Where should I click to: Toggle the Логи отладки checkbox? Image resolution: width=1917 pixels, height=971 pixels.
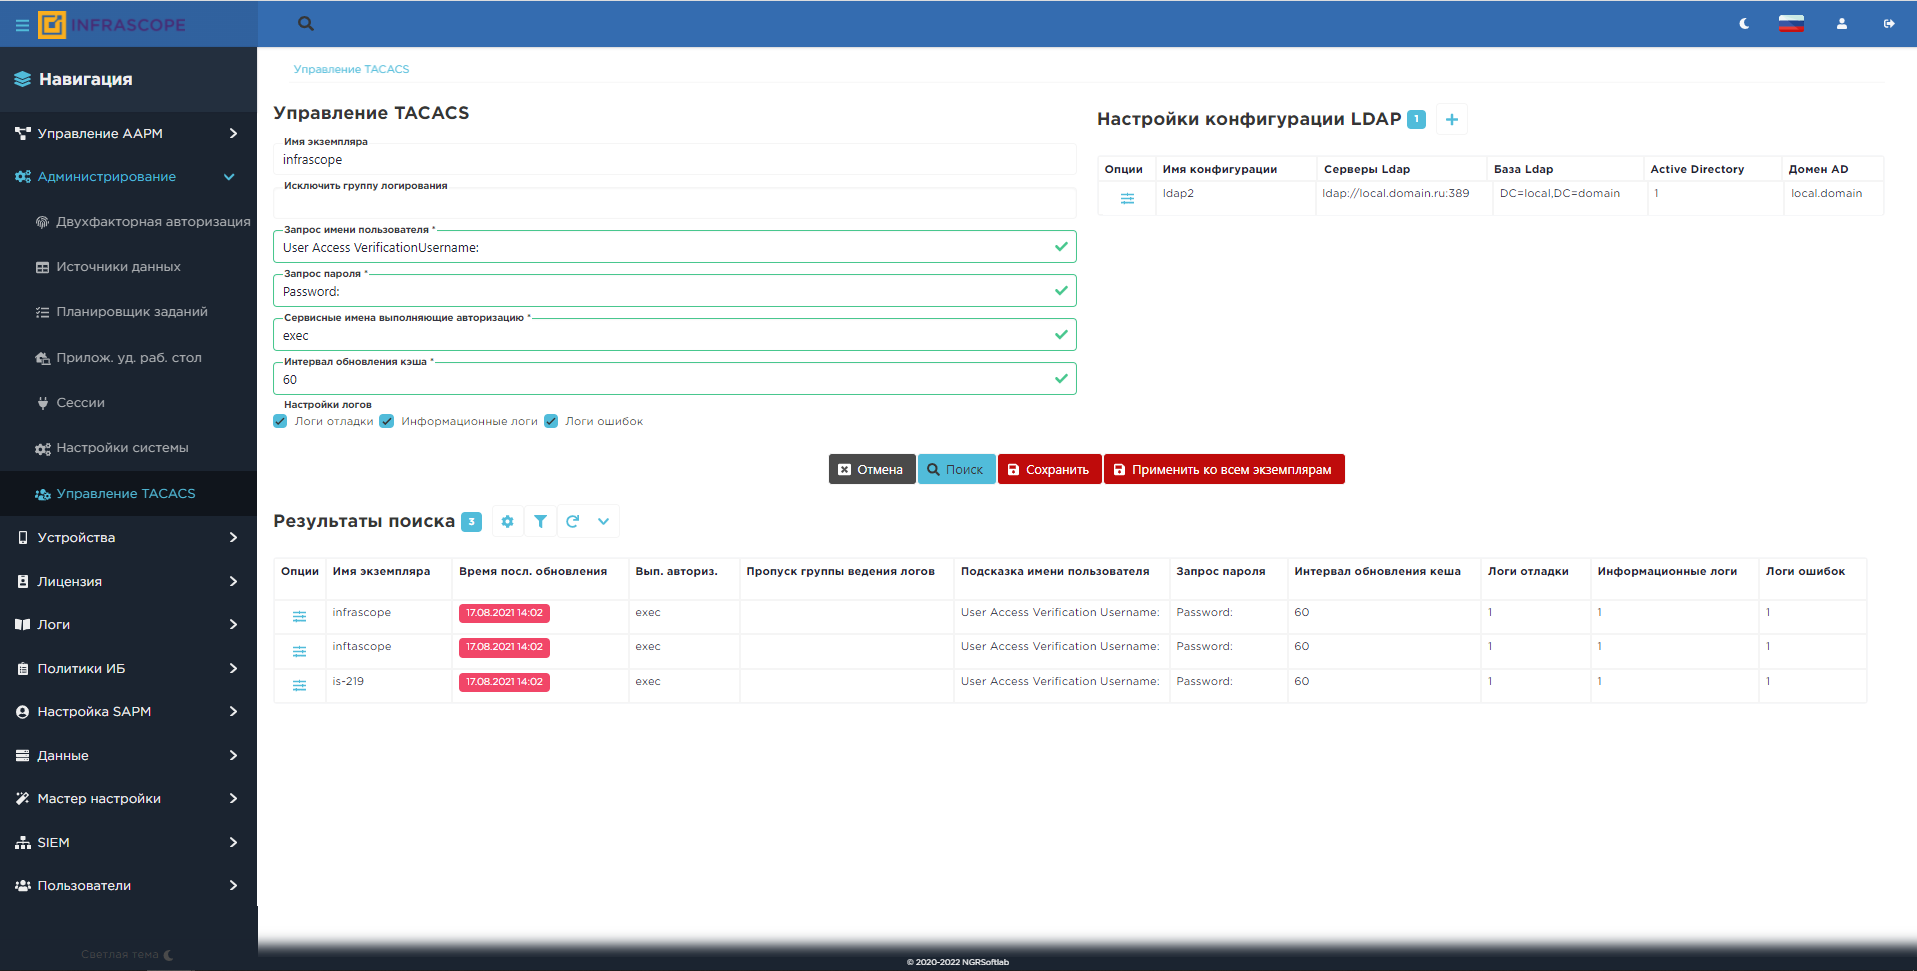[280, 421]
